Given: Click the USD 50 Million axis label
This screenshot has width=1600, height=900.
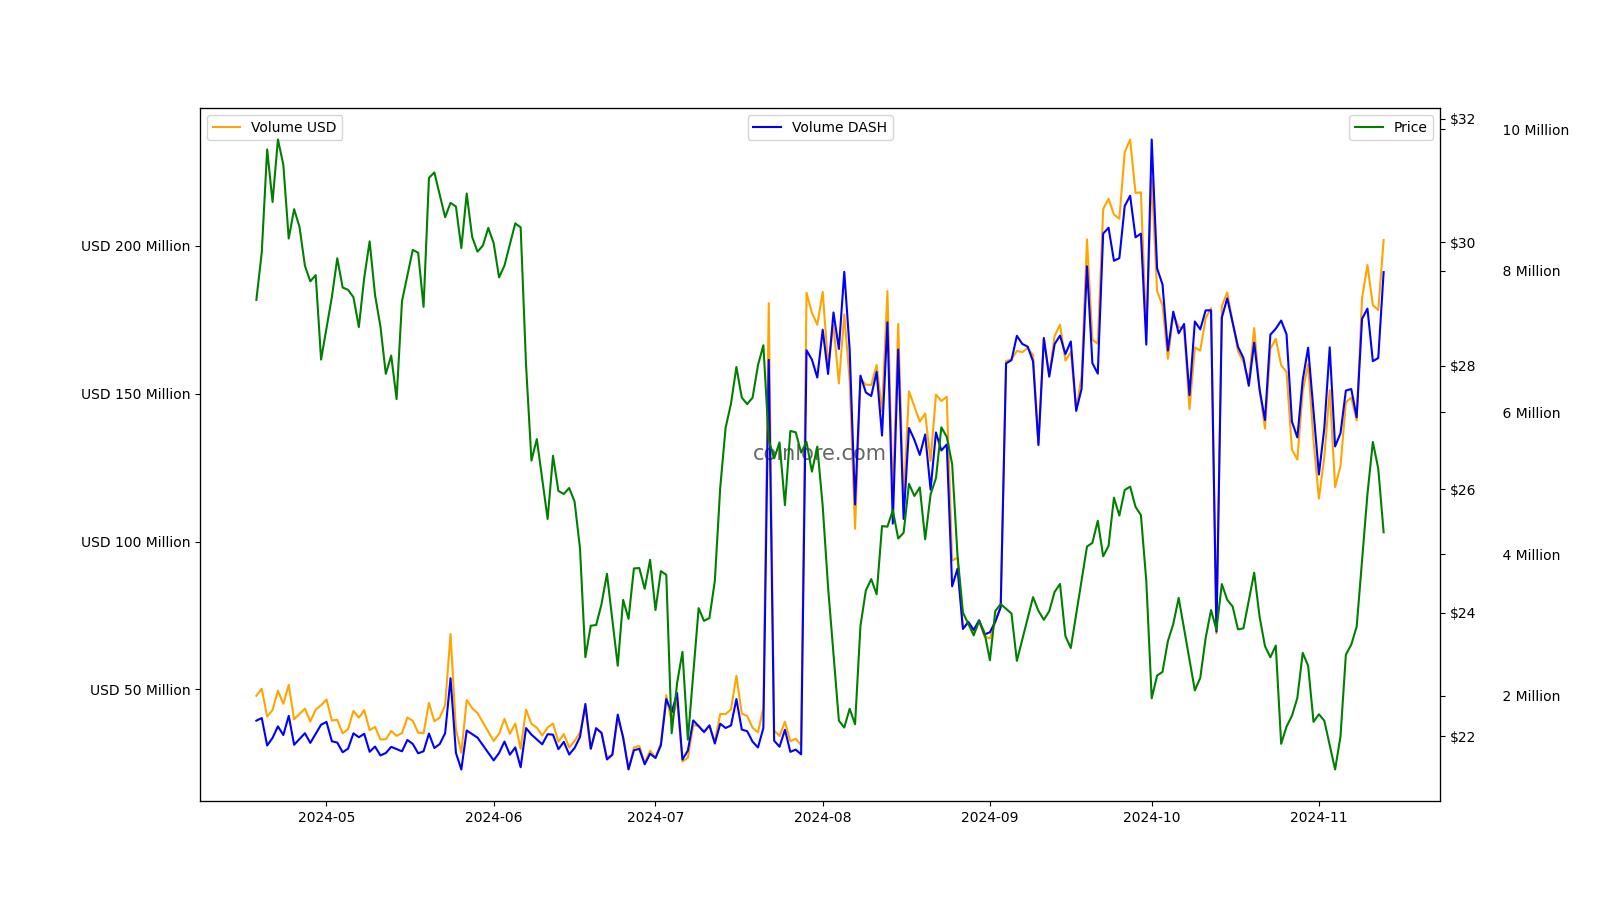Looking at the screenshot, I should 140,691.
